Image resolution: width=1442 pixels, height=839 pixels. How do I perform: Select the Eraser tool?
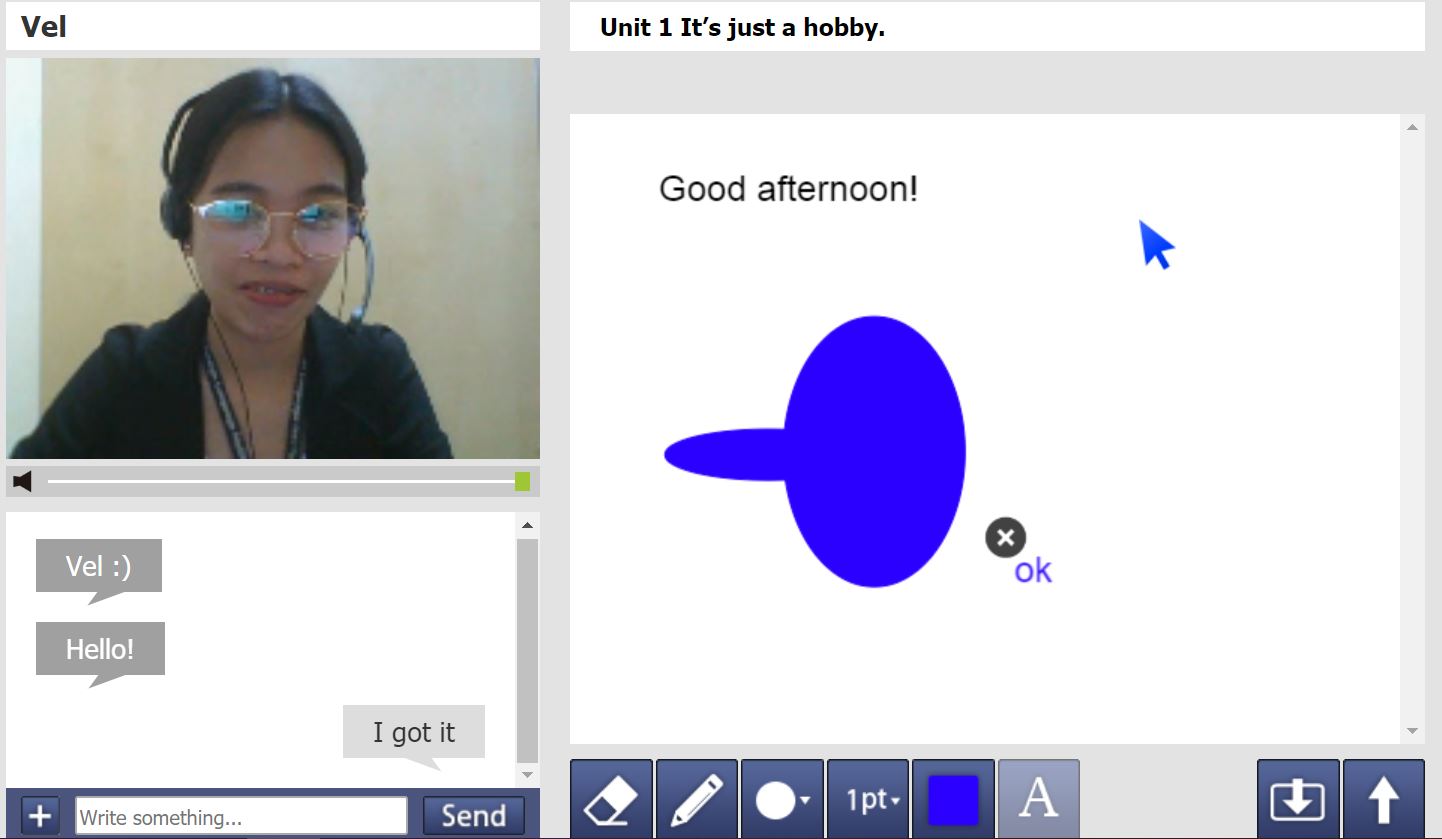coord(611,799)
